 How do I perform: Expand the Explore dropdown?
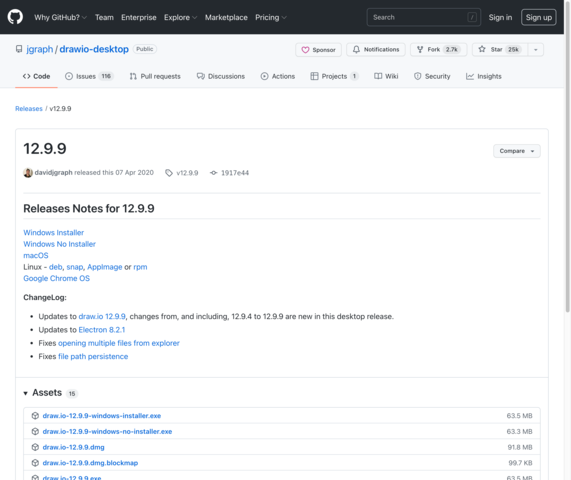click(180, 17)
